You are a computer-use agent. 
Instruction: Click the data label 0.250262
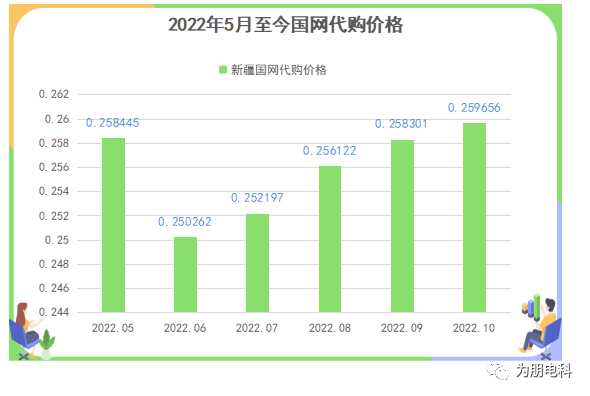point(185,222)
